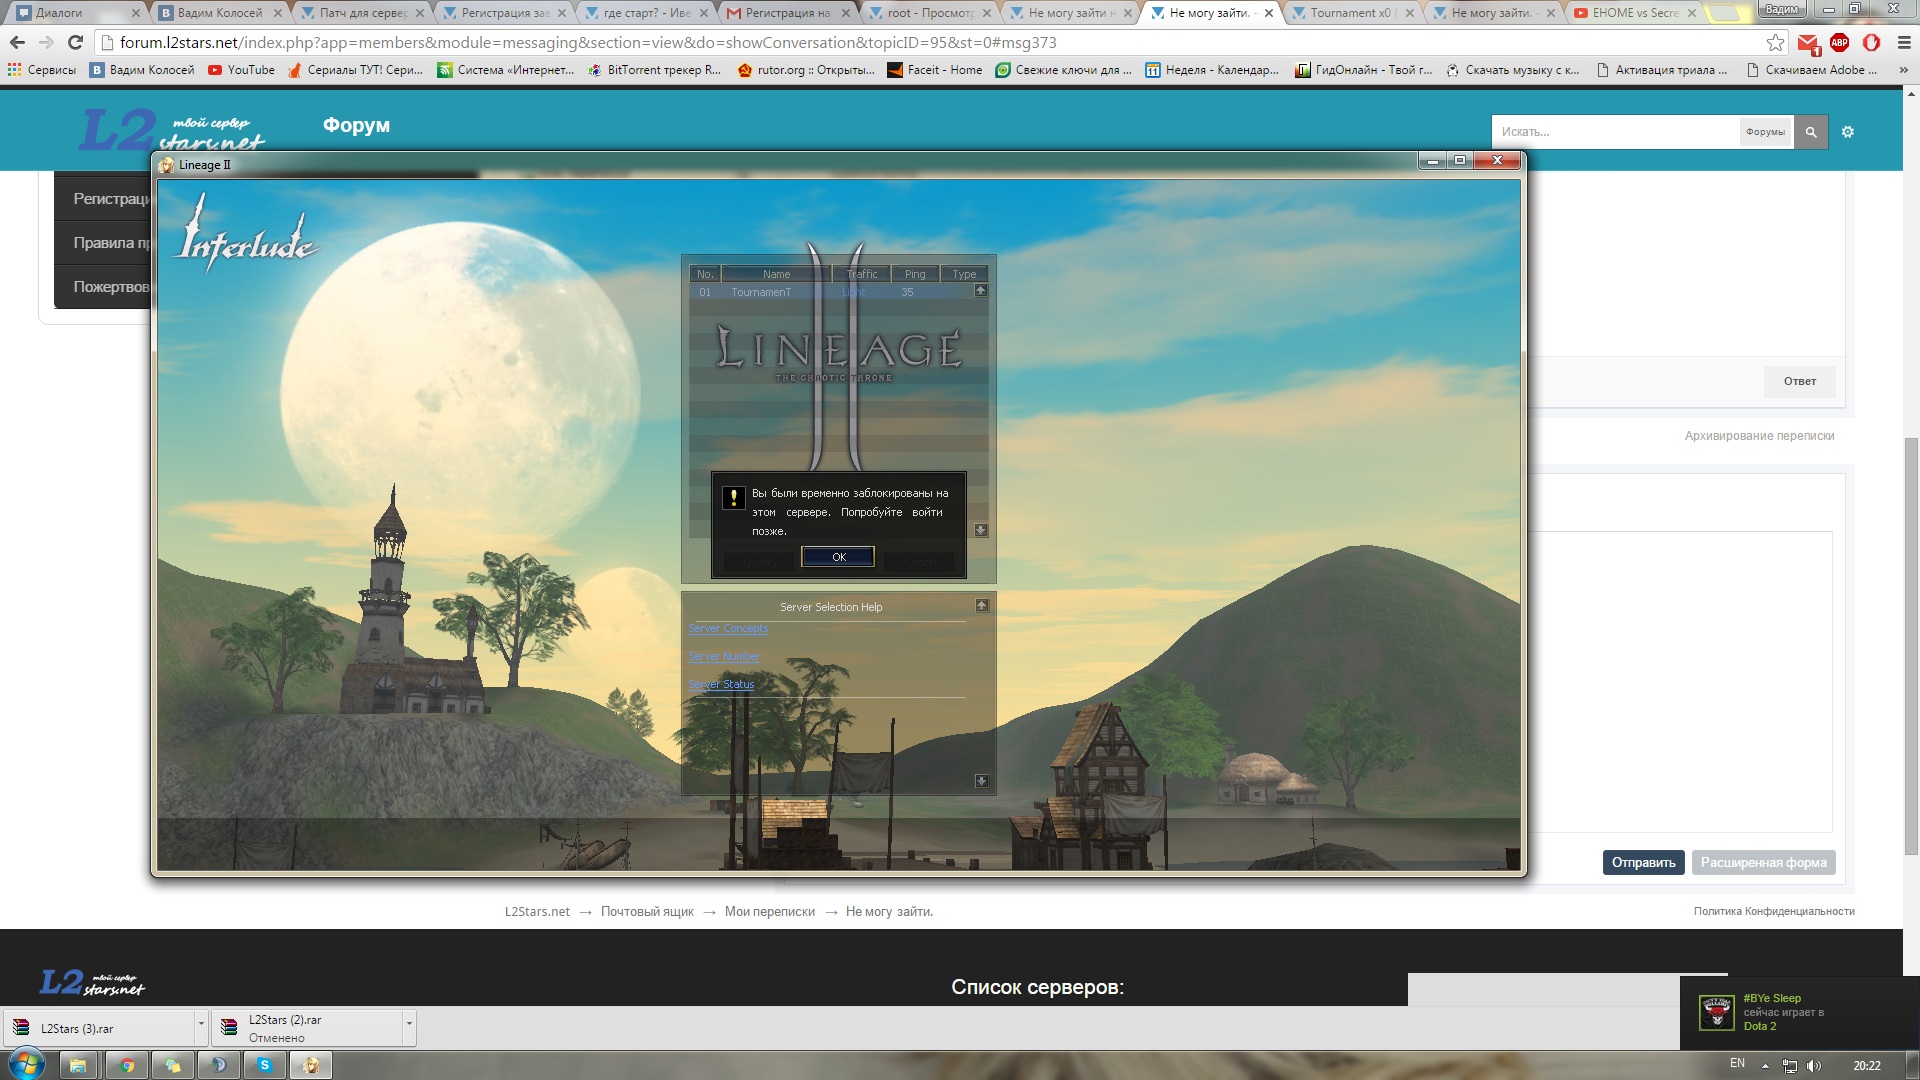Click the Вадим Chrome profile button
Viewport: 1920px width, 1080px height.
(1781, 9)
